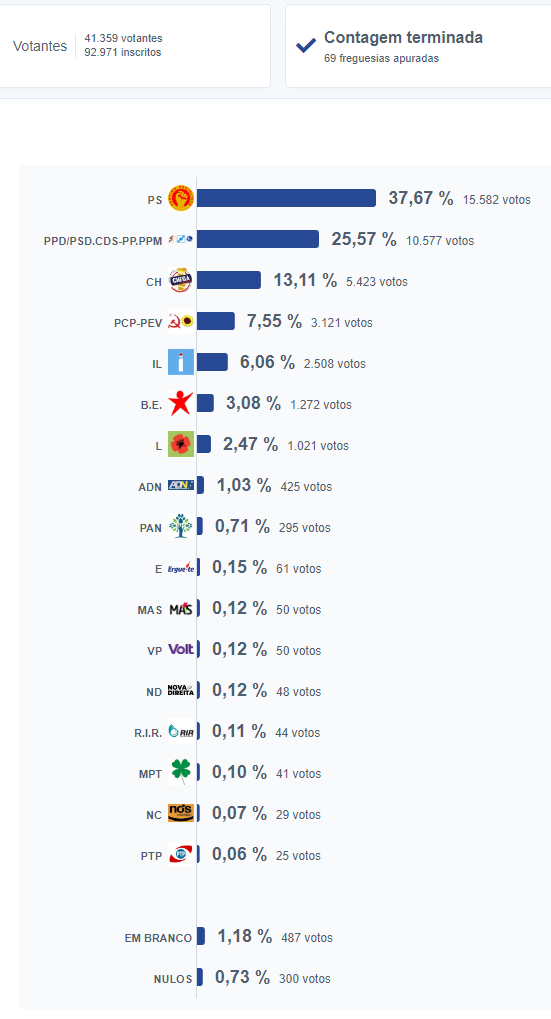
Task: Select the PCP-PEV hammer and sunflower icon
Action: coord(181,321)
